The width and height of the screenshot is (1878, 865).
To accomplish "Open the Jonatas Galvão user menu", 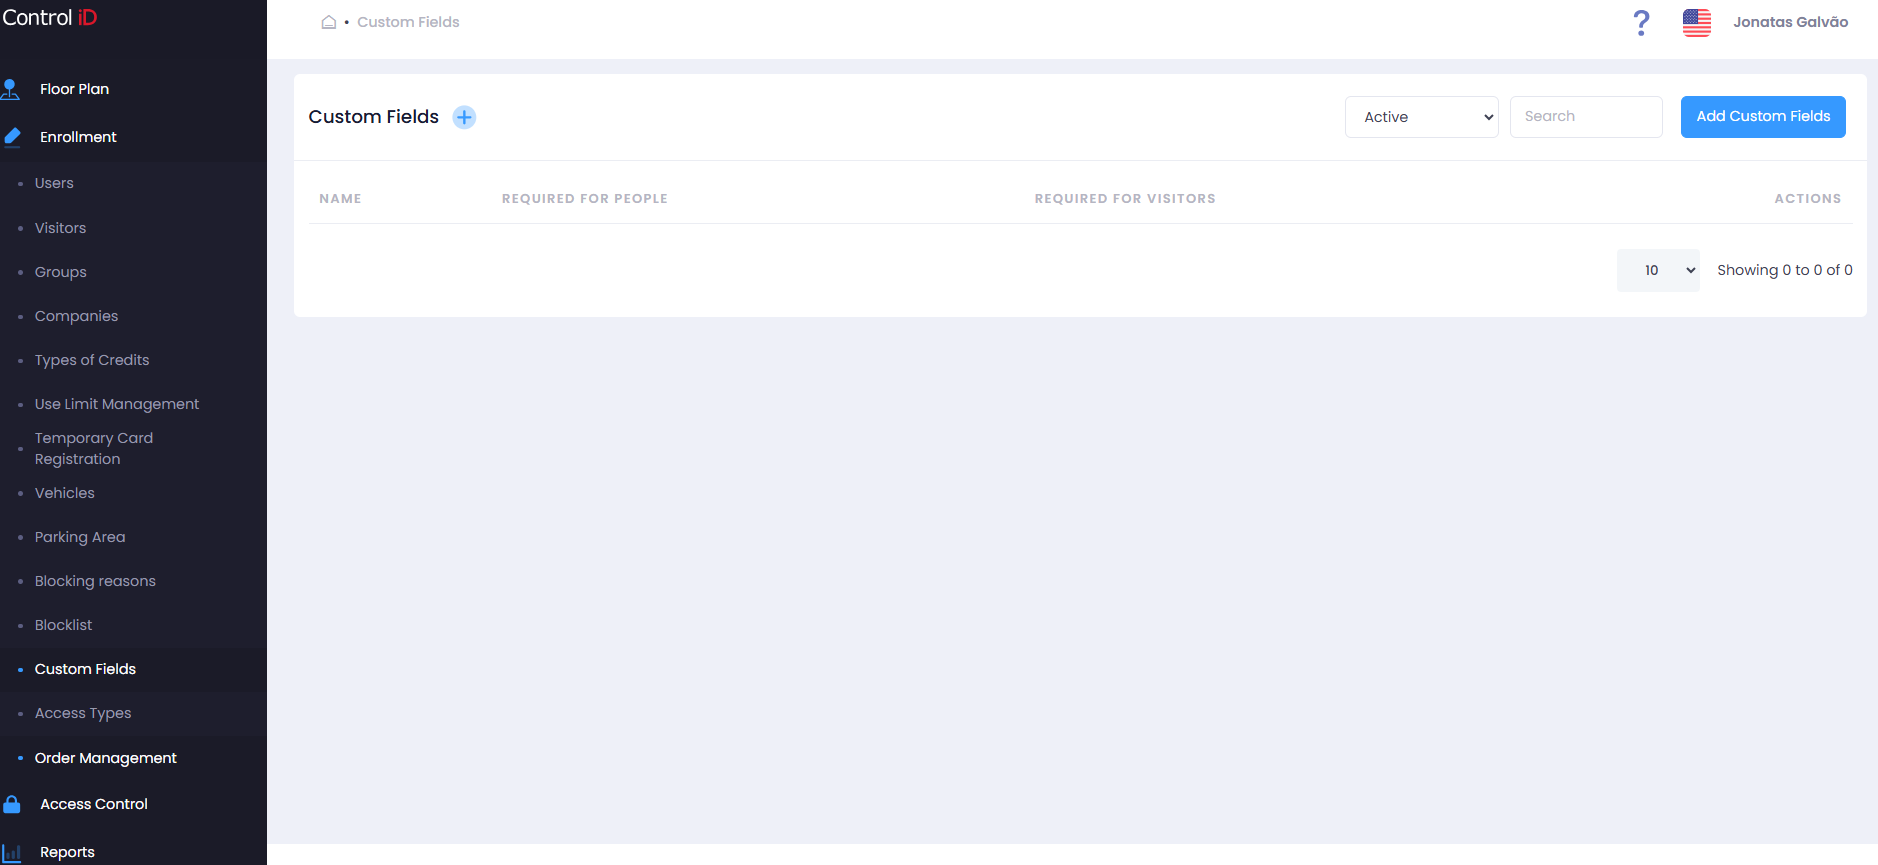I will pyautogui.click(x=1790, y=22).
